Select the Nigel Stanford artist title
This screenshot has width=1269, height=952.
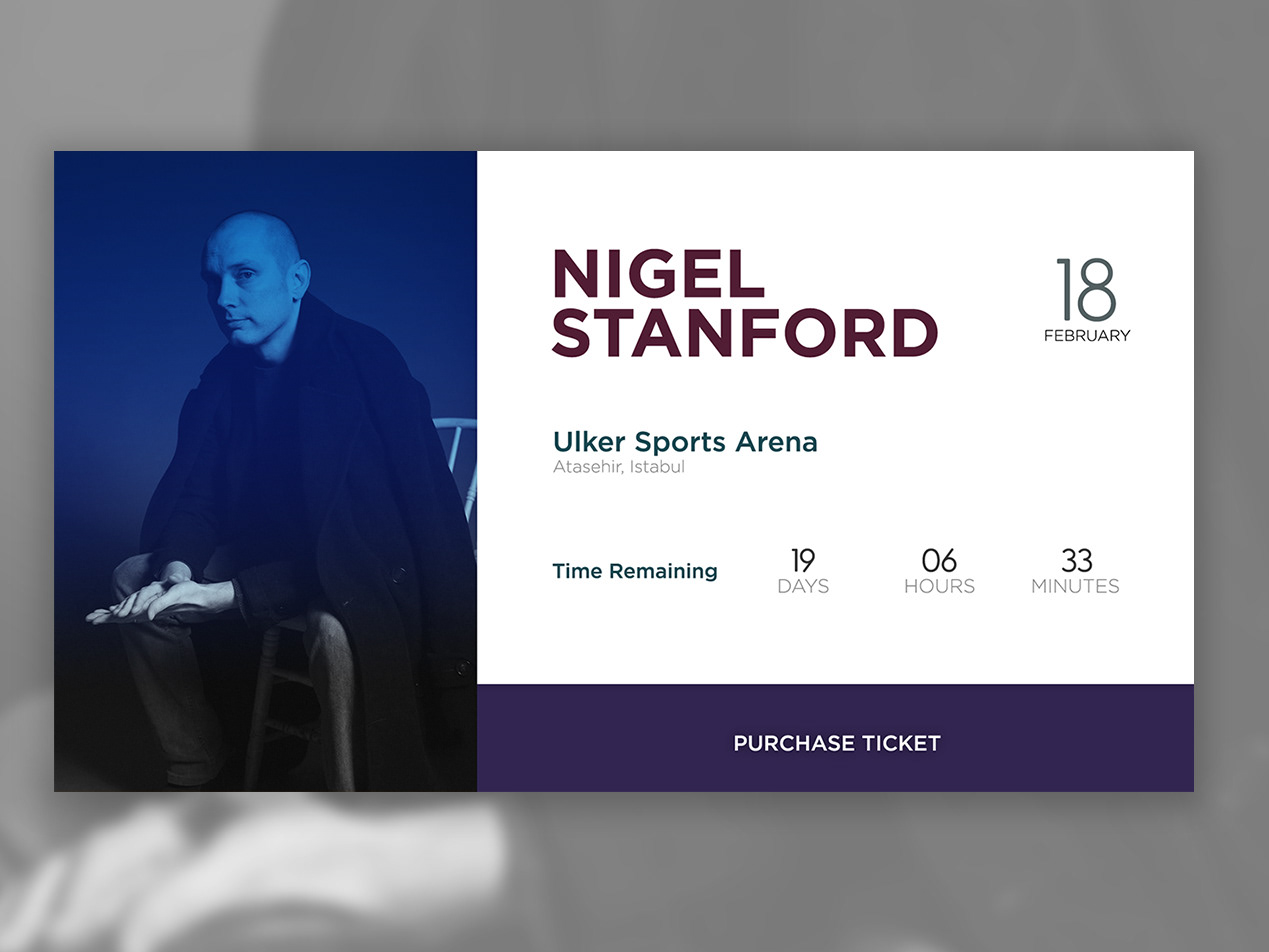pyautogui.click(x=745, y=304)
